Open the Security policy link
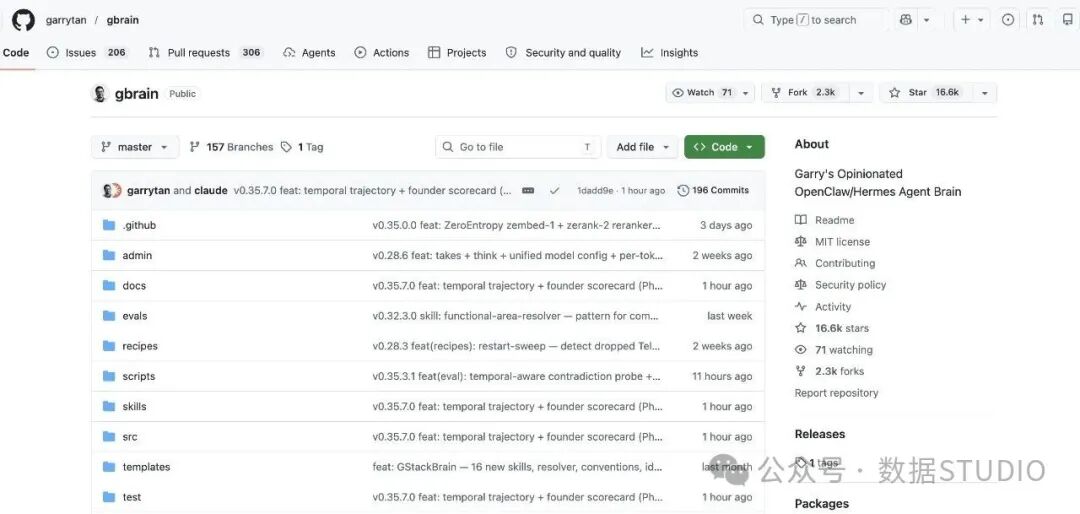Viewport: 1080px width, 514px height. coord(851,285)
